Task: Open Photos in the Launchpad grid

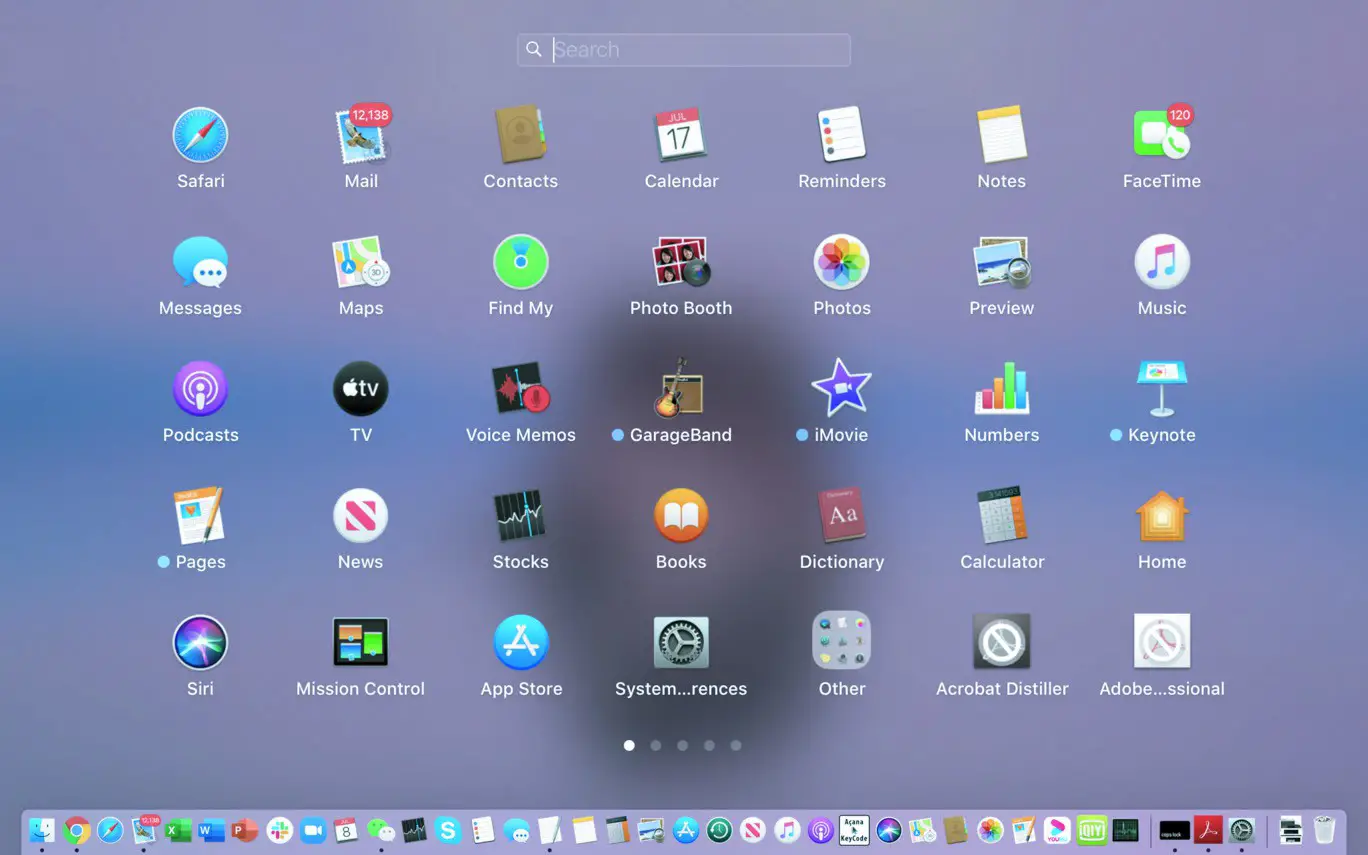Action: tap(842, 262)
